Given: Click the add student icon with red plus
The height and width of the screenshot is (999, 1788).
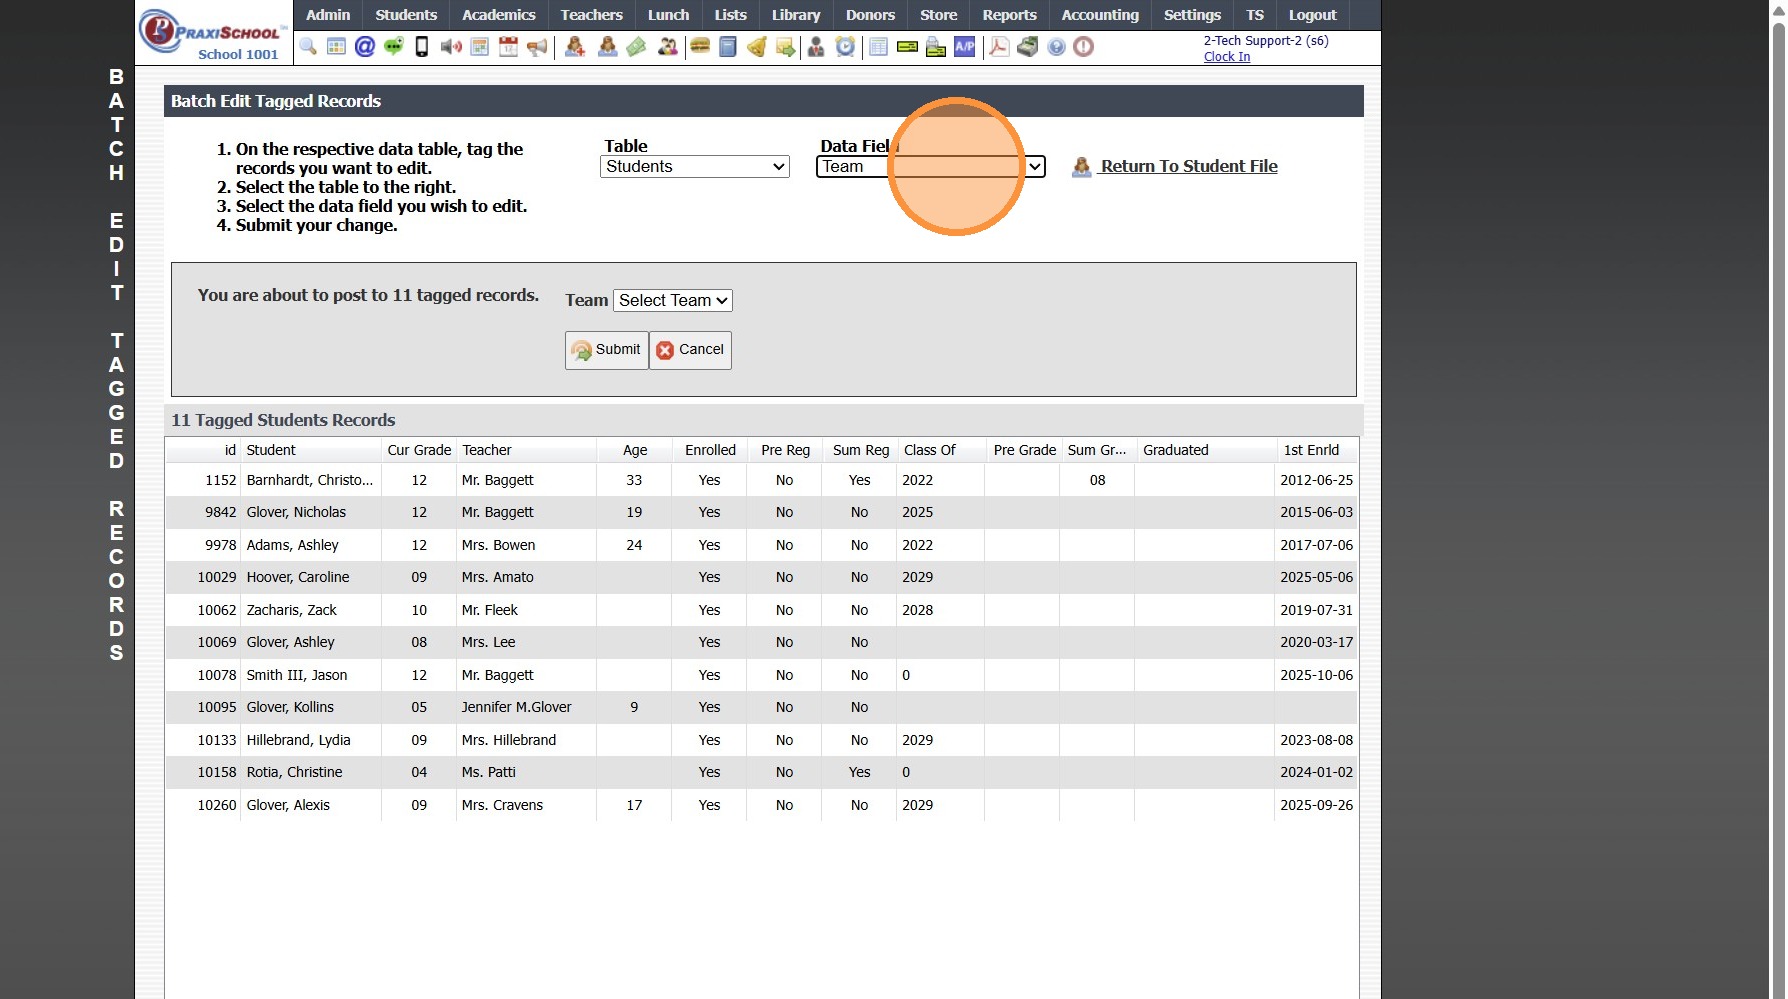Looking at the screenshot, I should click(575, 47).
